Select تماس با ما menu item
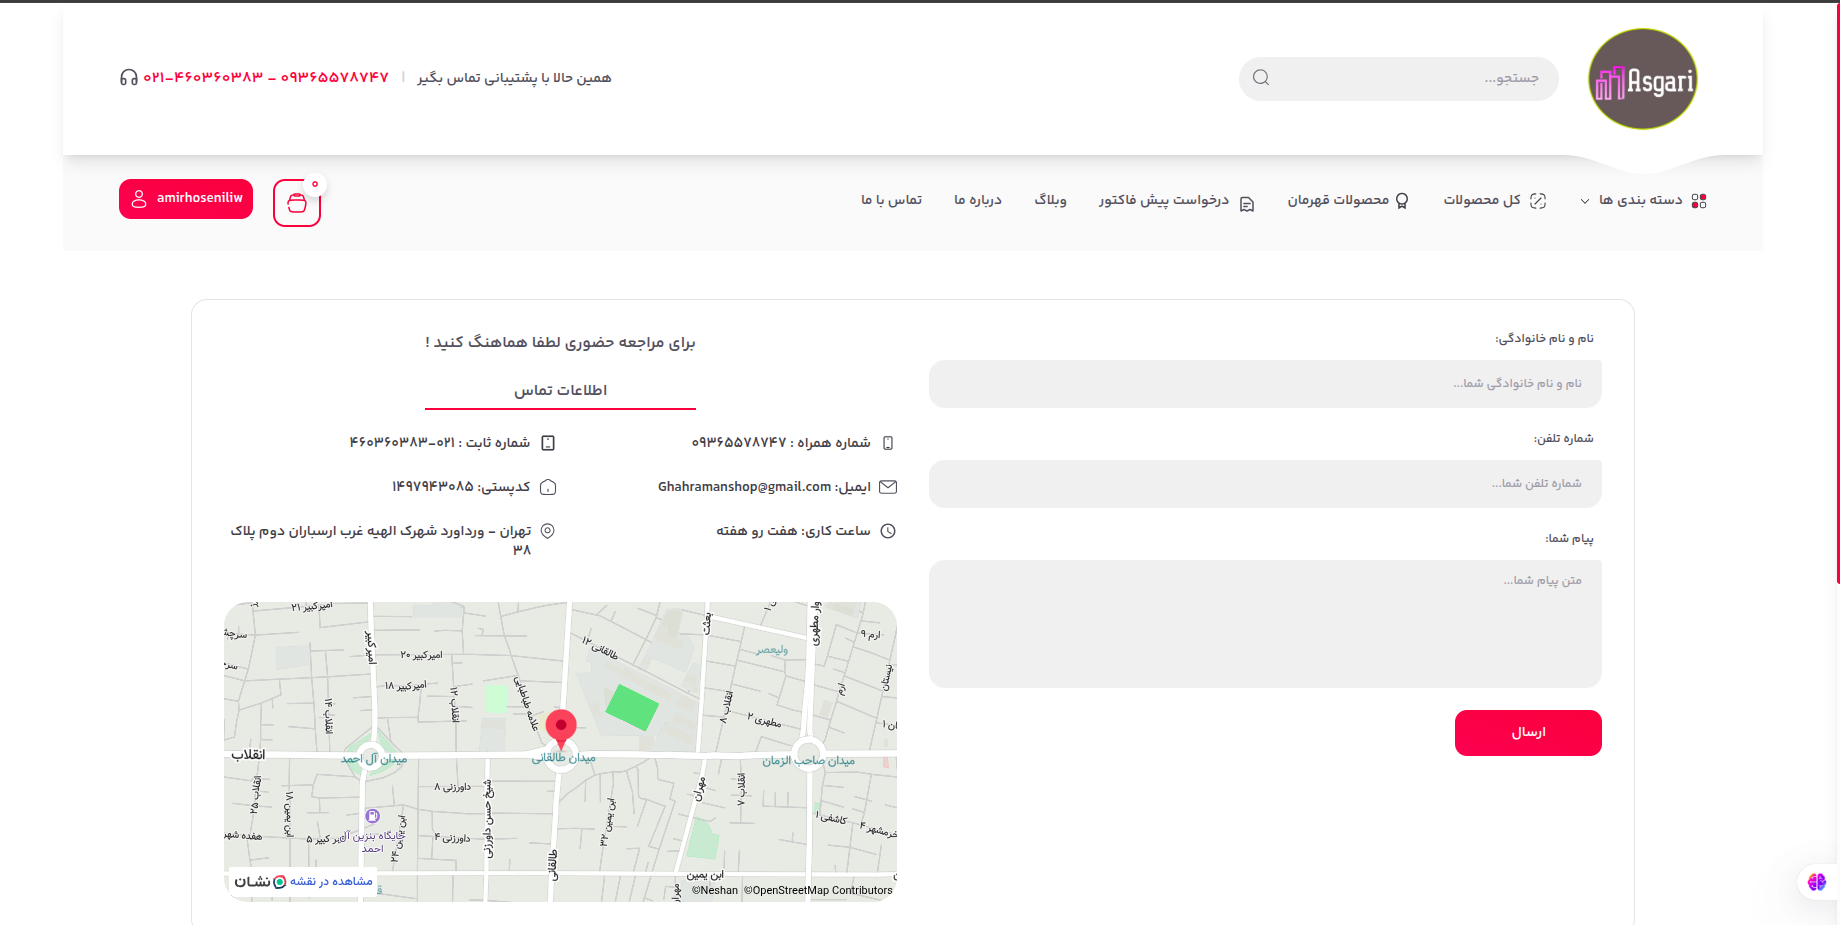 point(891,201)
